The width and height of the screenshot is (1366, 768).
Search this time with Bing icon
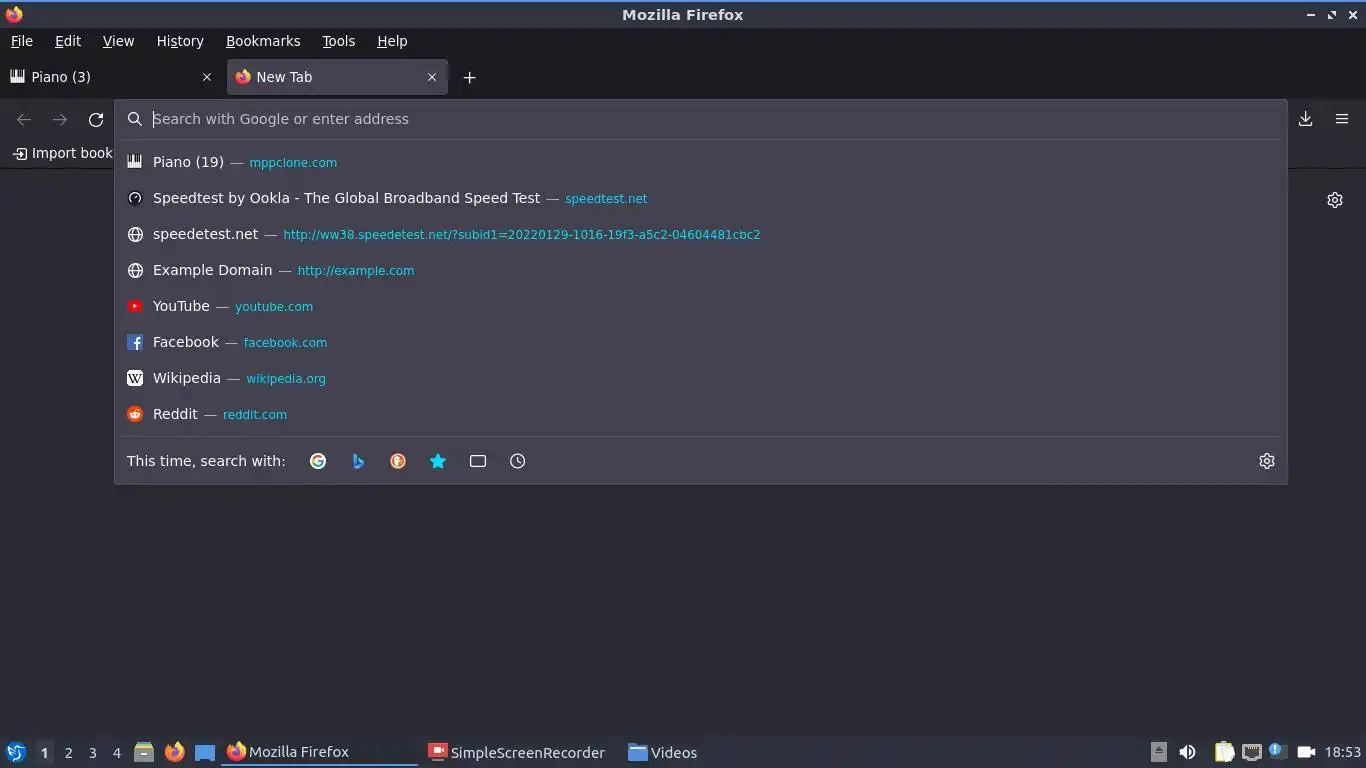pos(358,461)
